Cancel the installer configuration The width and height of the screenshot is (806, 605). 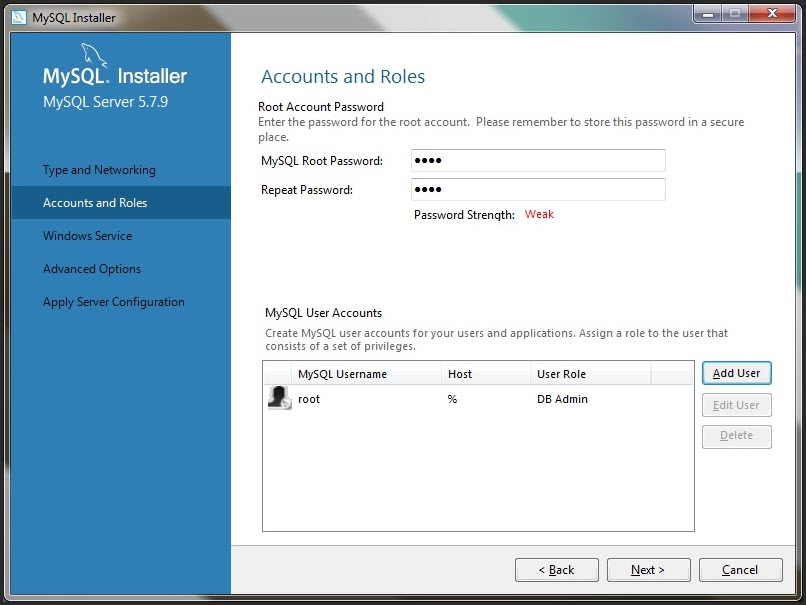tap(741, 570)
